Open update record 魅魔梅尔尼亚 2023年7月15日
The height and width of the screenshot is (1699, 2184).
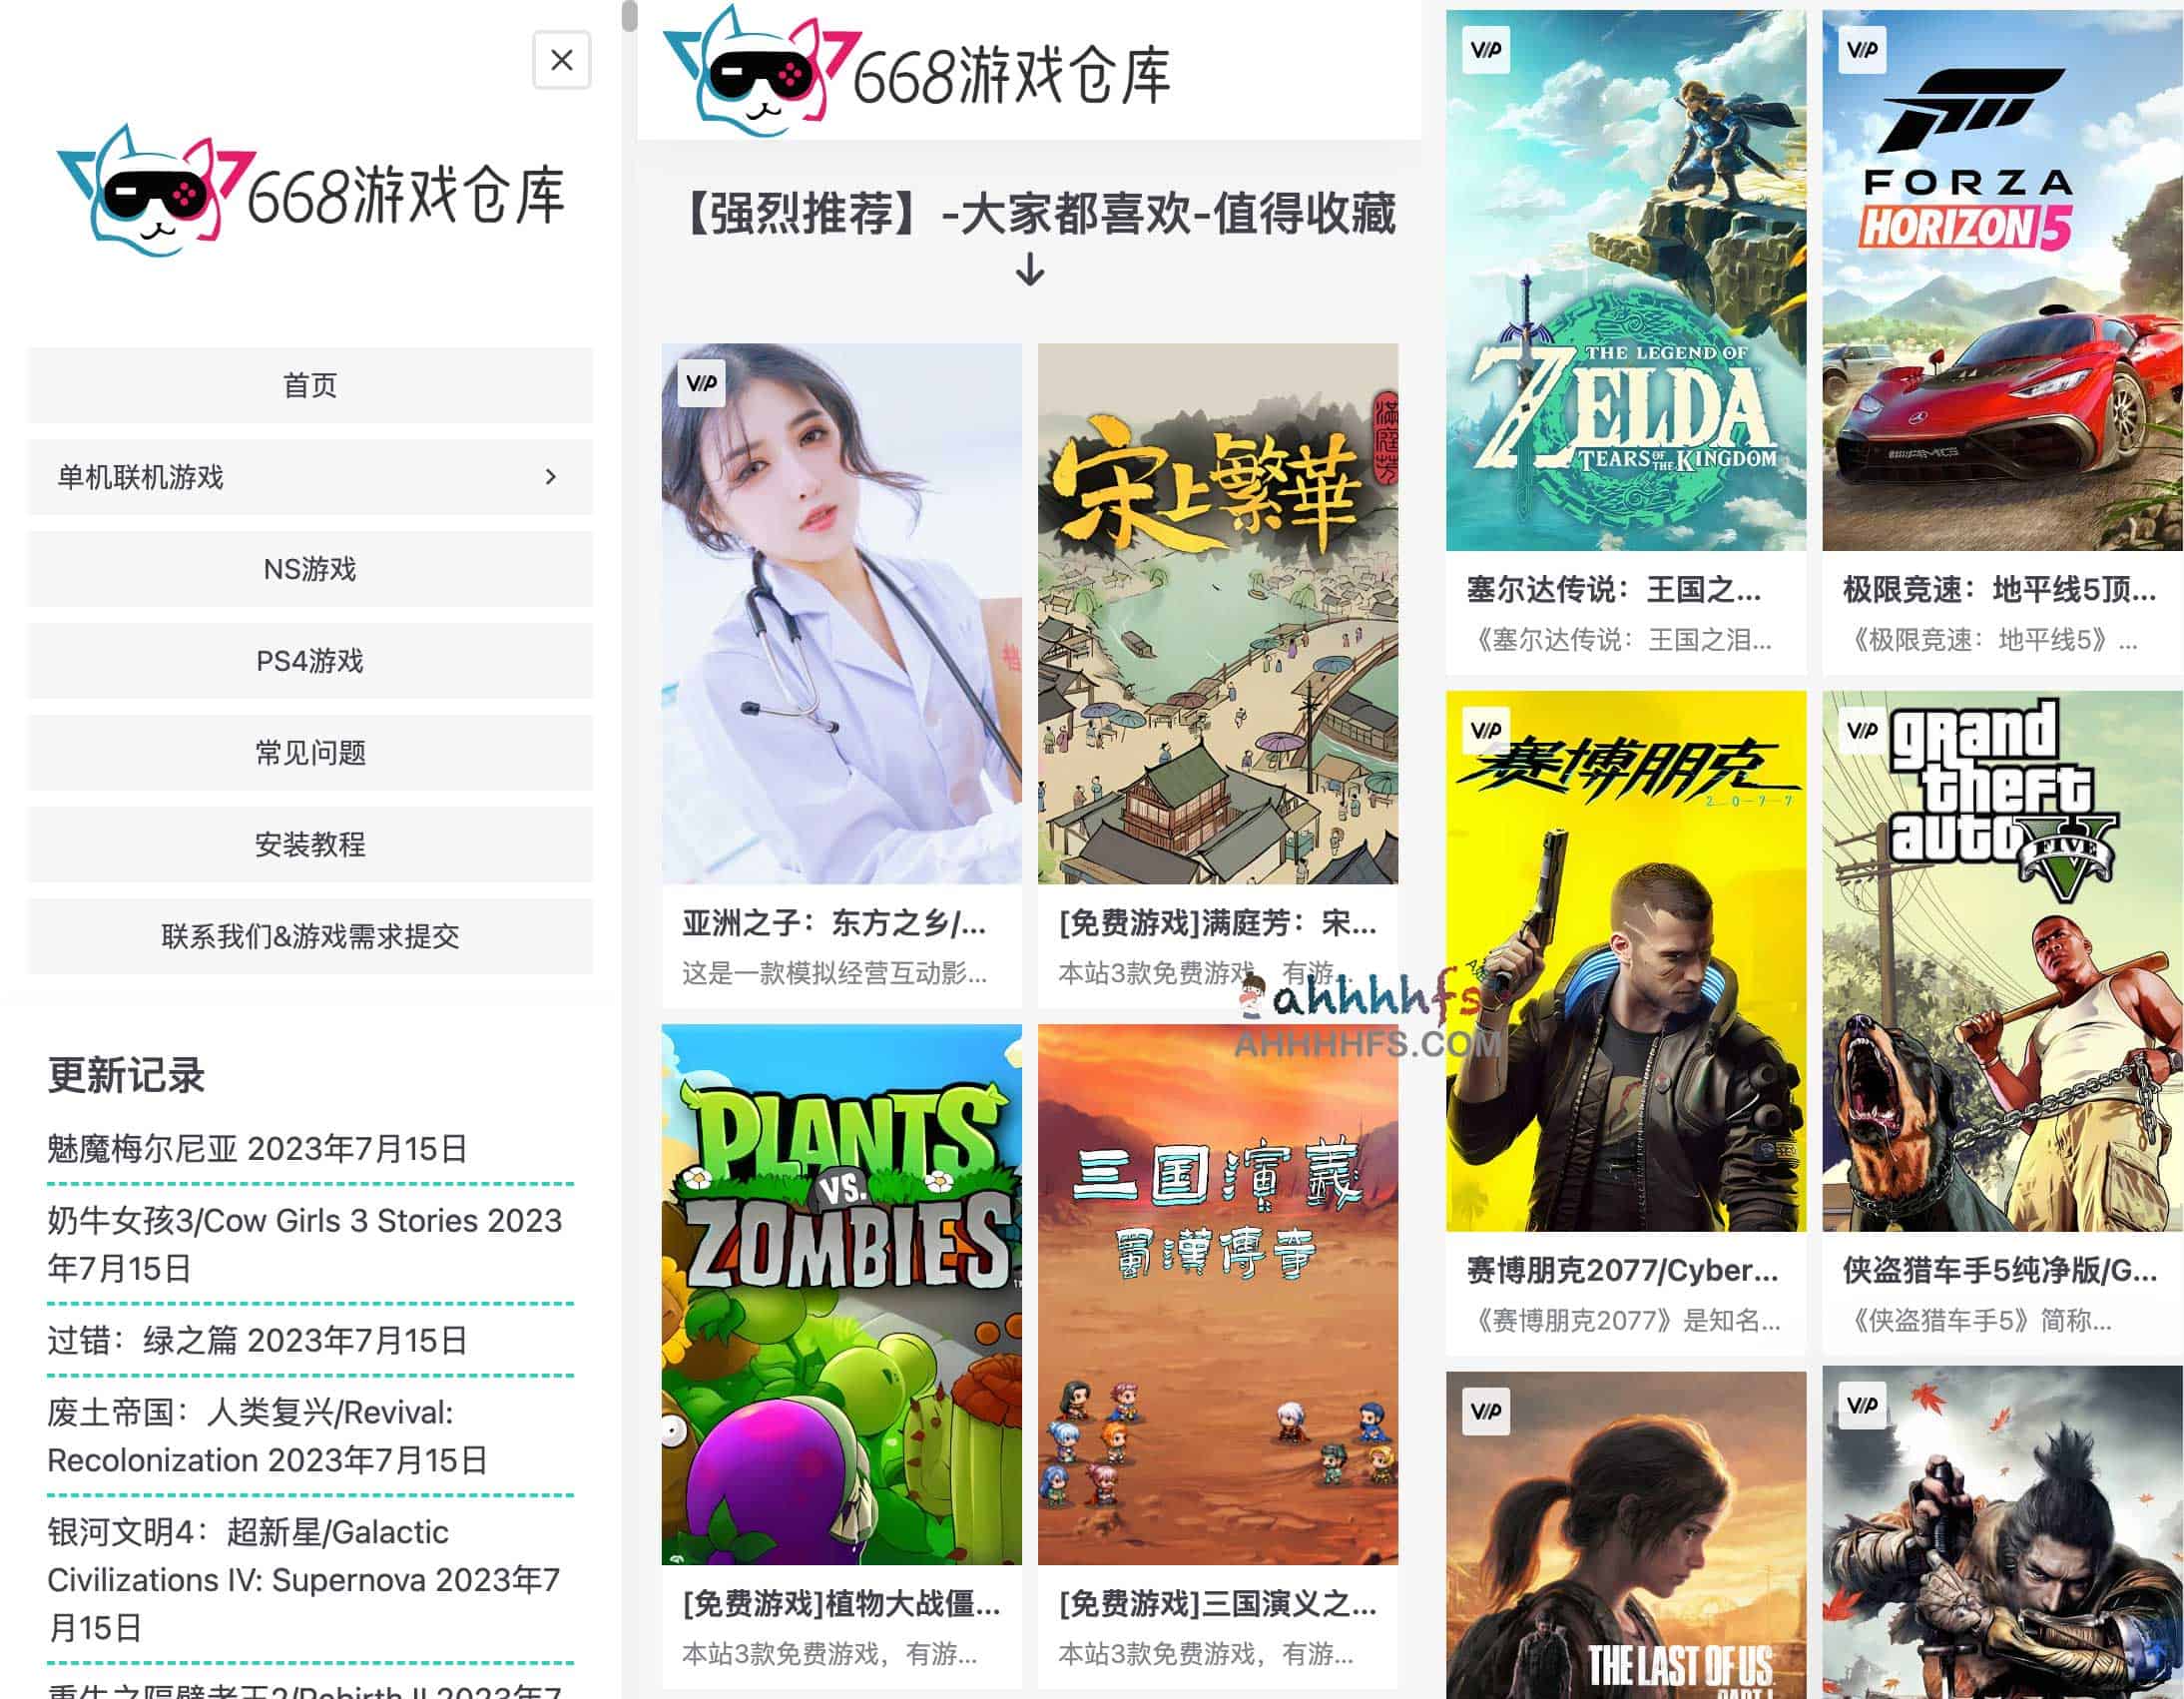[257, 1148]
